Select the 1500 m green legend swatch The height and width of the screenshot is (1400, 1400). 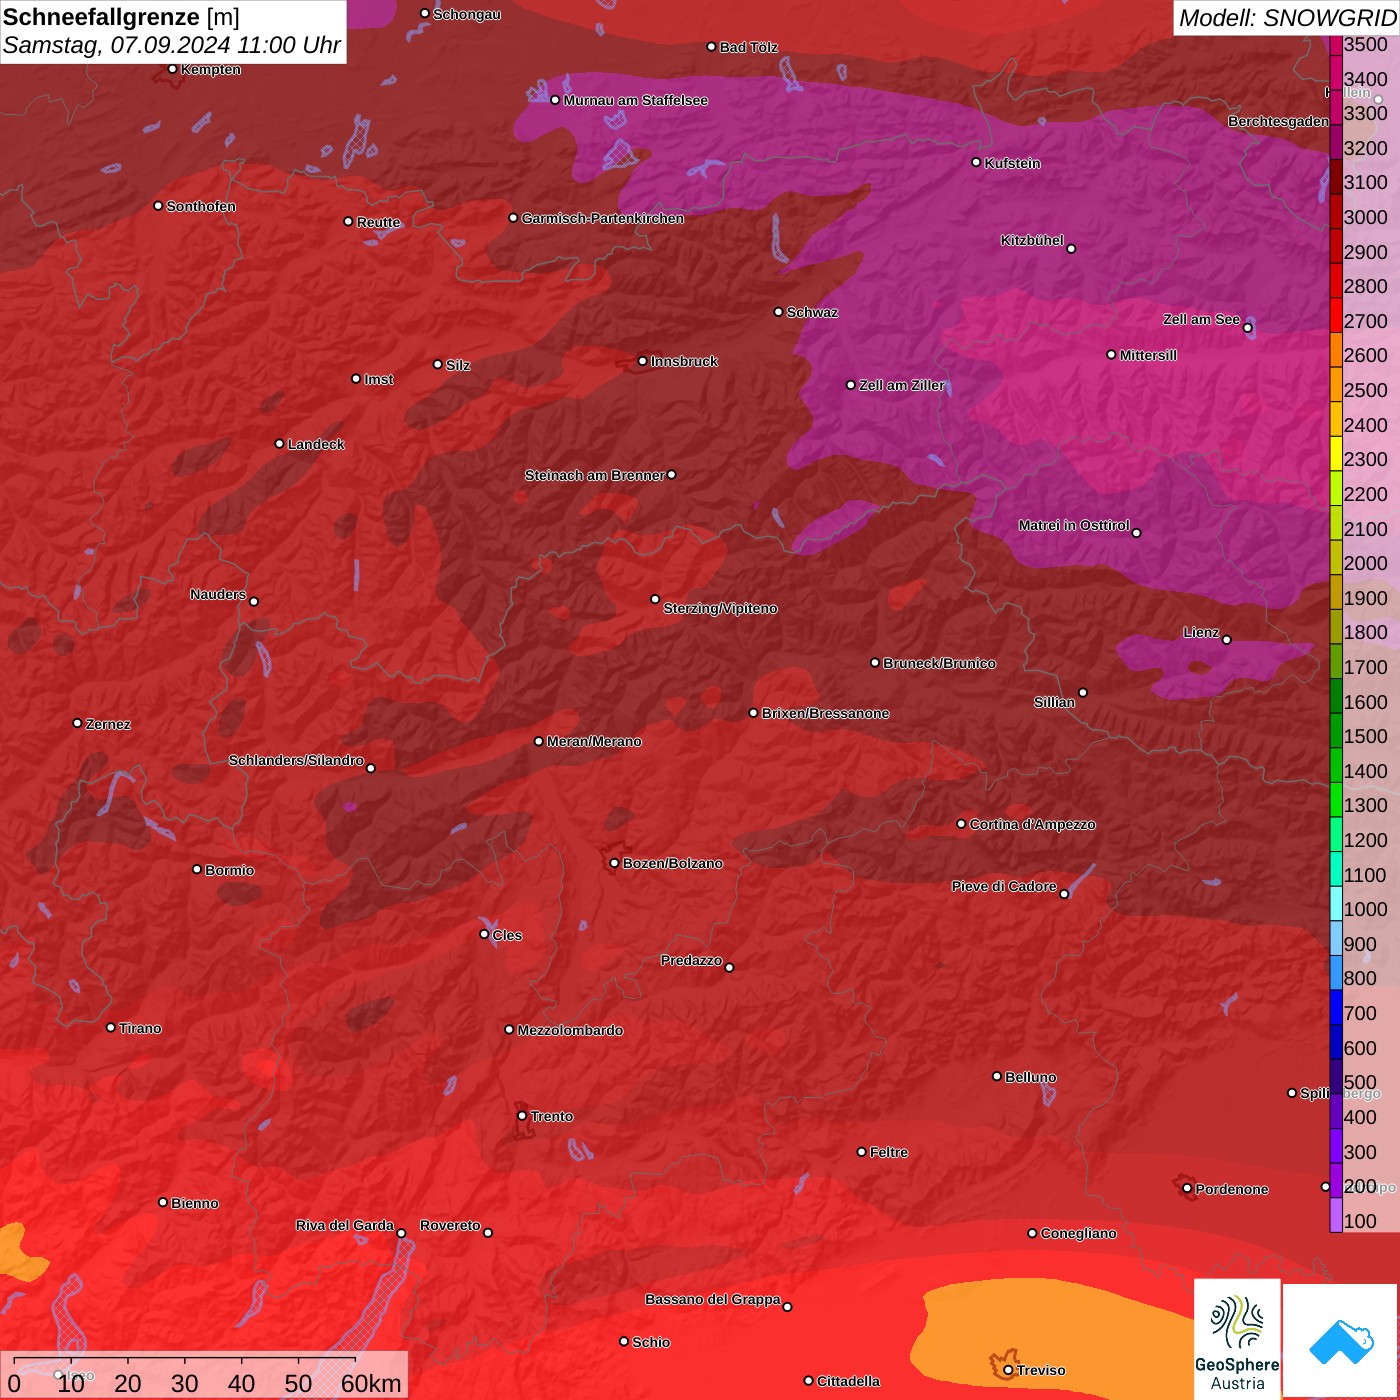[x=1335, y=730]
